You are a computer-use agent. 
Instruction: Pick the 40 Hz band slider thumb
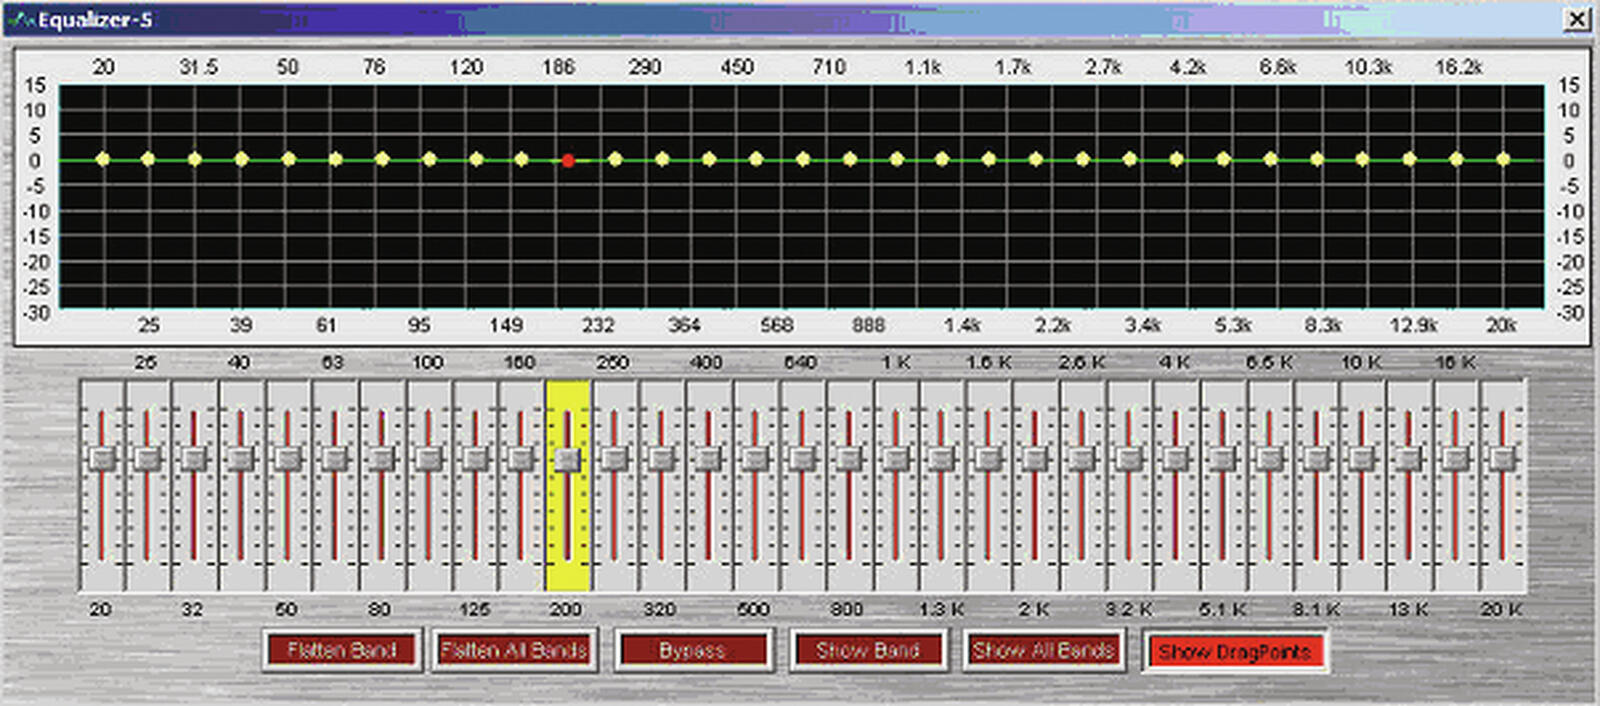pos(241,459)
